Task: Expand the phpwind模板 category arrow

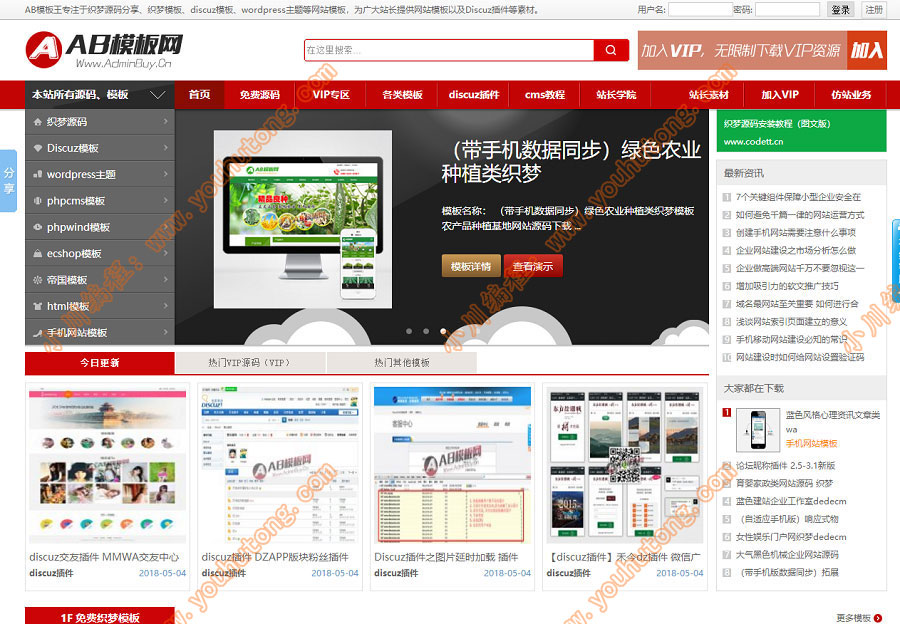Action: point(165,227)
